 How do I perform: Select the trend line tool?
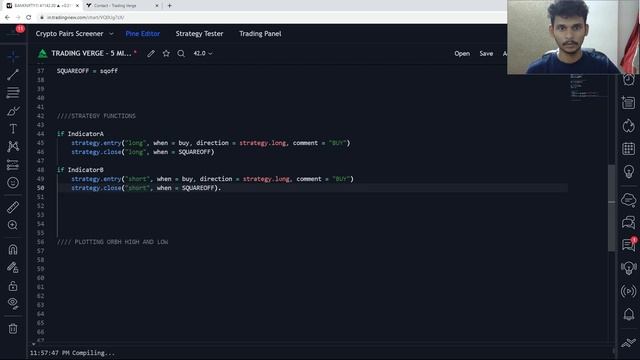13,74
